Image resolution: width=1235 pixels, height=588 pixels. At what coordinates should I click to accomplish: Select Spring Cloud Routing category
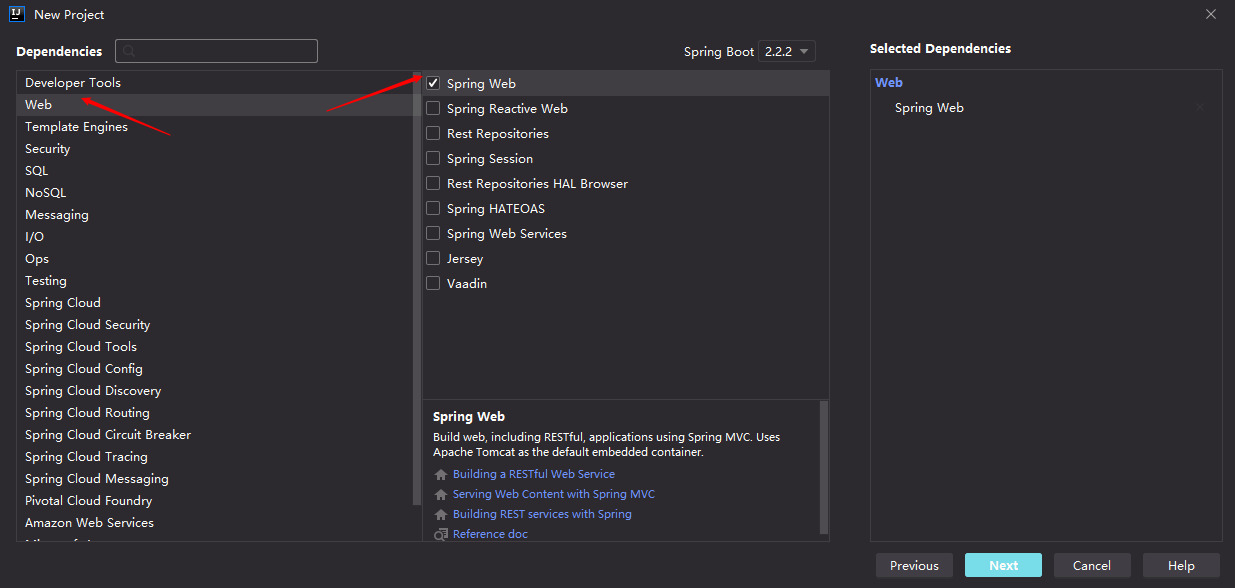pyautogui.click(x=215, y=413)
